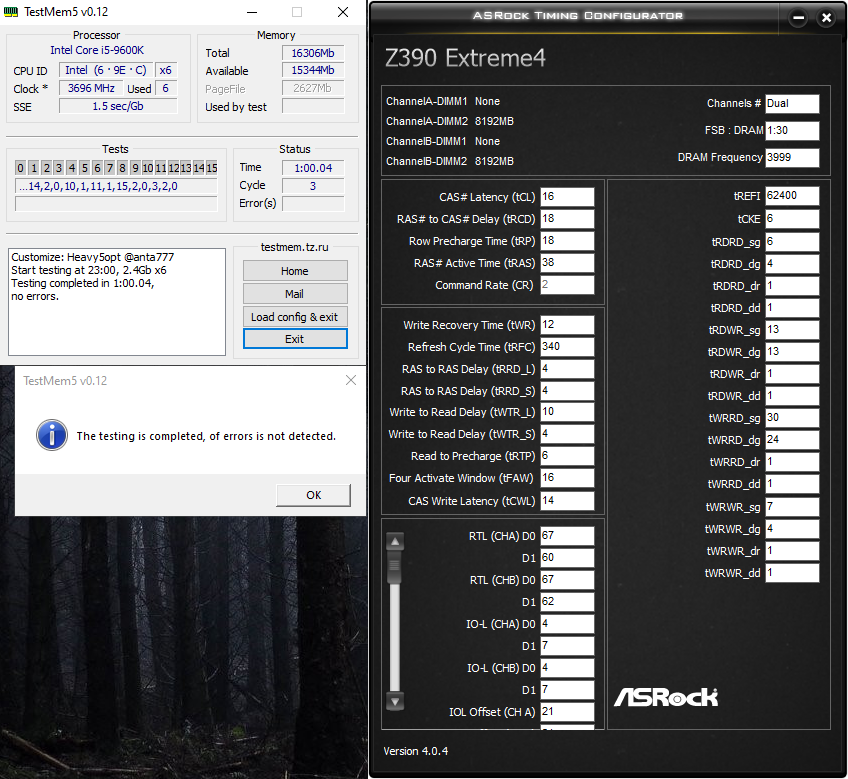Click scroll up arrow in RTL timing list
Viewport: 848px width, 779px height.
coord(395,541)
